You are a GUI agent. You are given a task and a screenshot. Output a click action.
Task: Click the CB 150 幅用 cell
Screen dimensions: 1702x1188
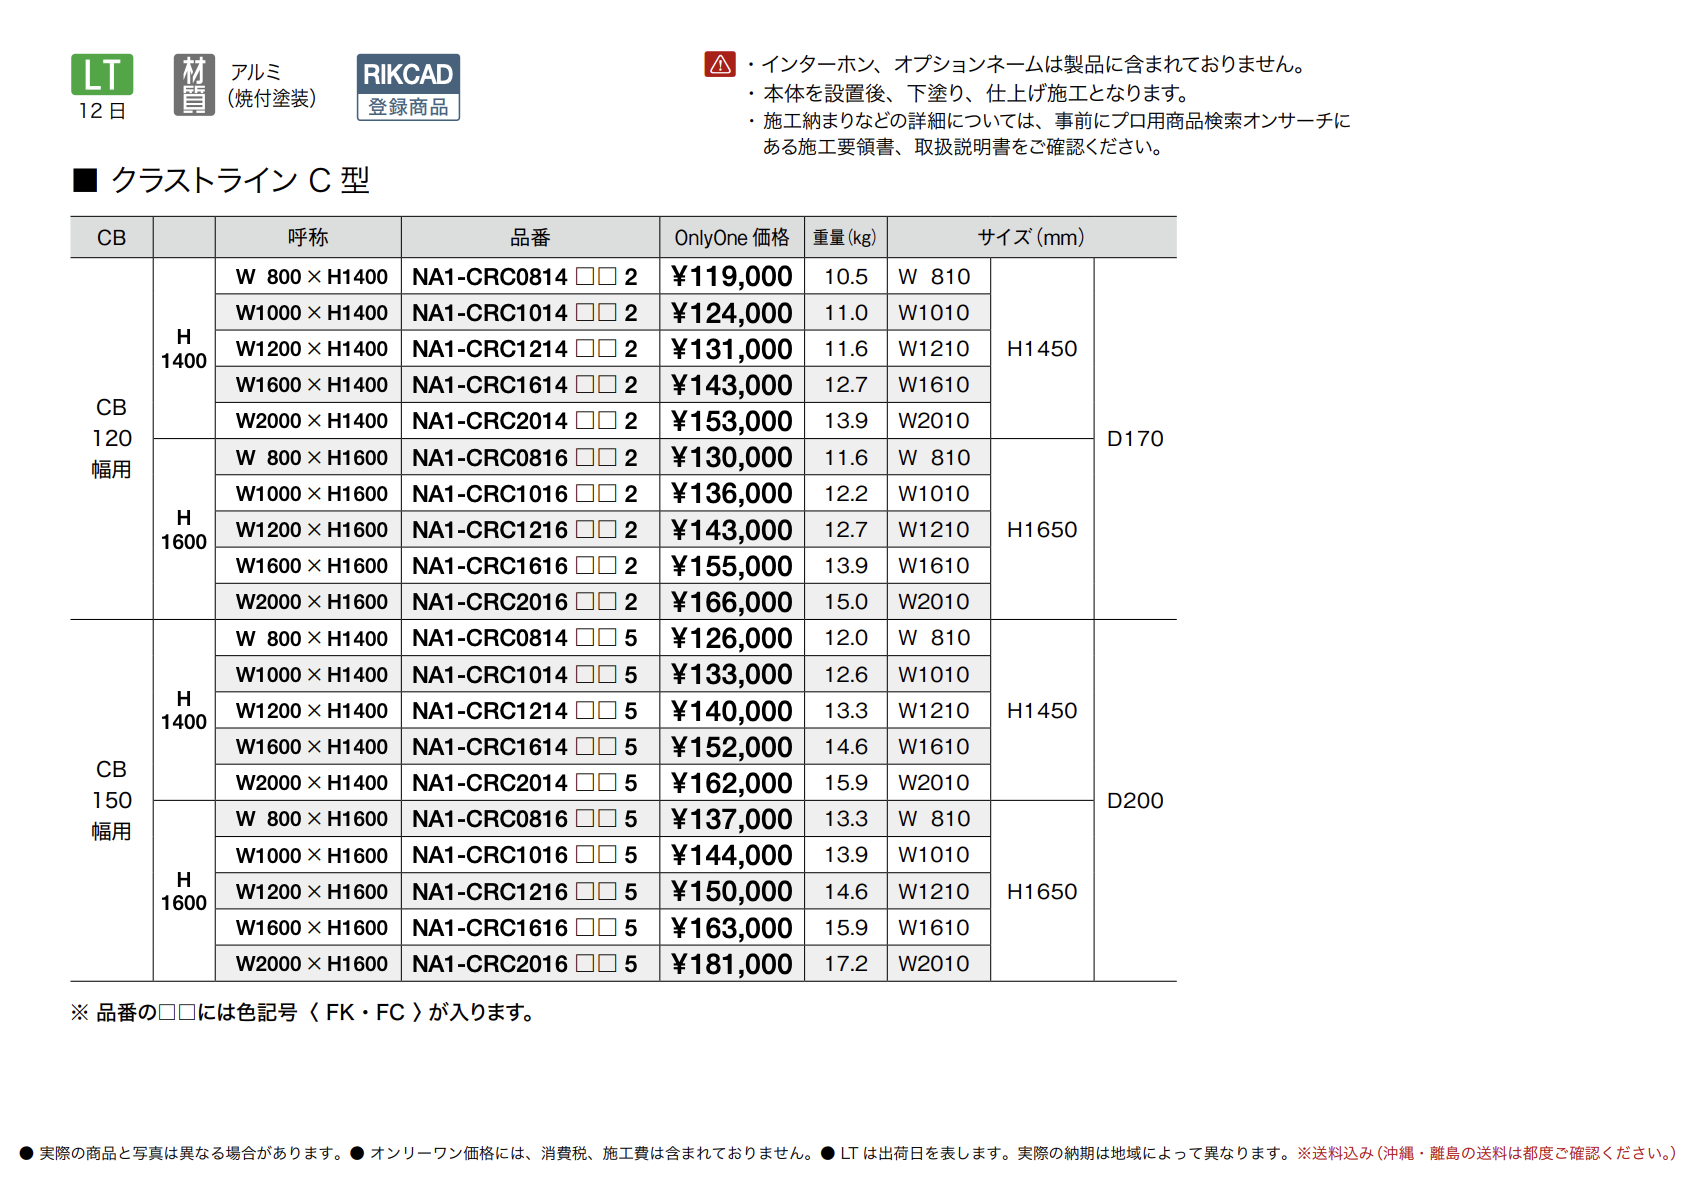(x=111, y=800)
